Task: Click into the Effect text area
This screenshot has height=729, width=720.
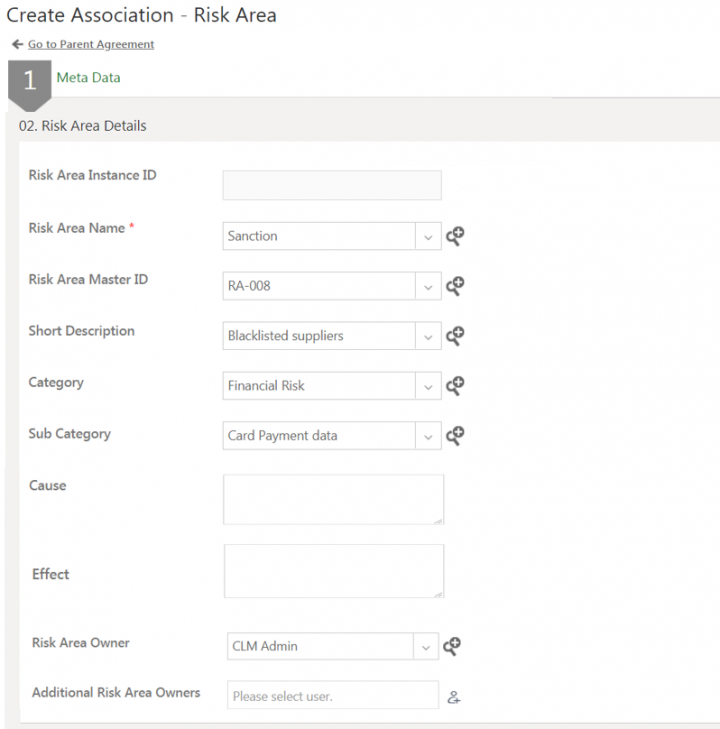Action: (x=333, y=571)
